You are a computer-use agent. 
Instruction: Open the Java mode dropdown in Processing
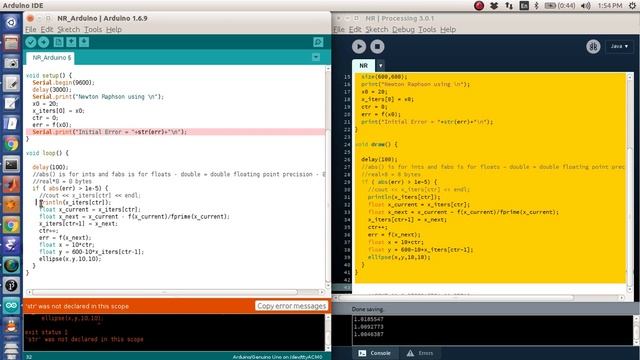tap(619, 47)
